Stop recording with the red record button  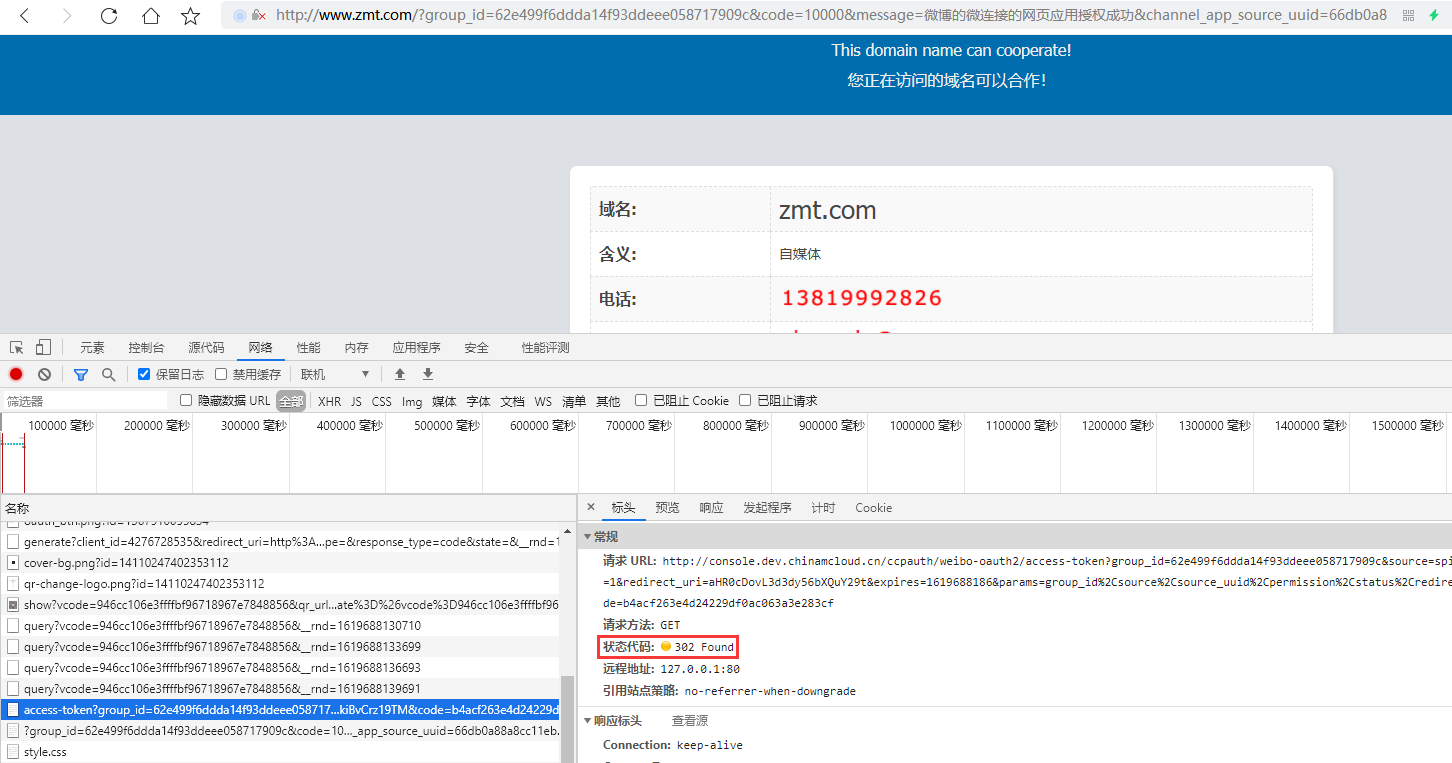pyautogui.click(x=16, y=374)
